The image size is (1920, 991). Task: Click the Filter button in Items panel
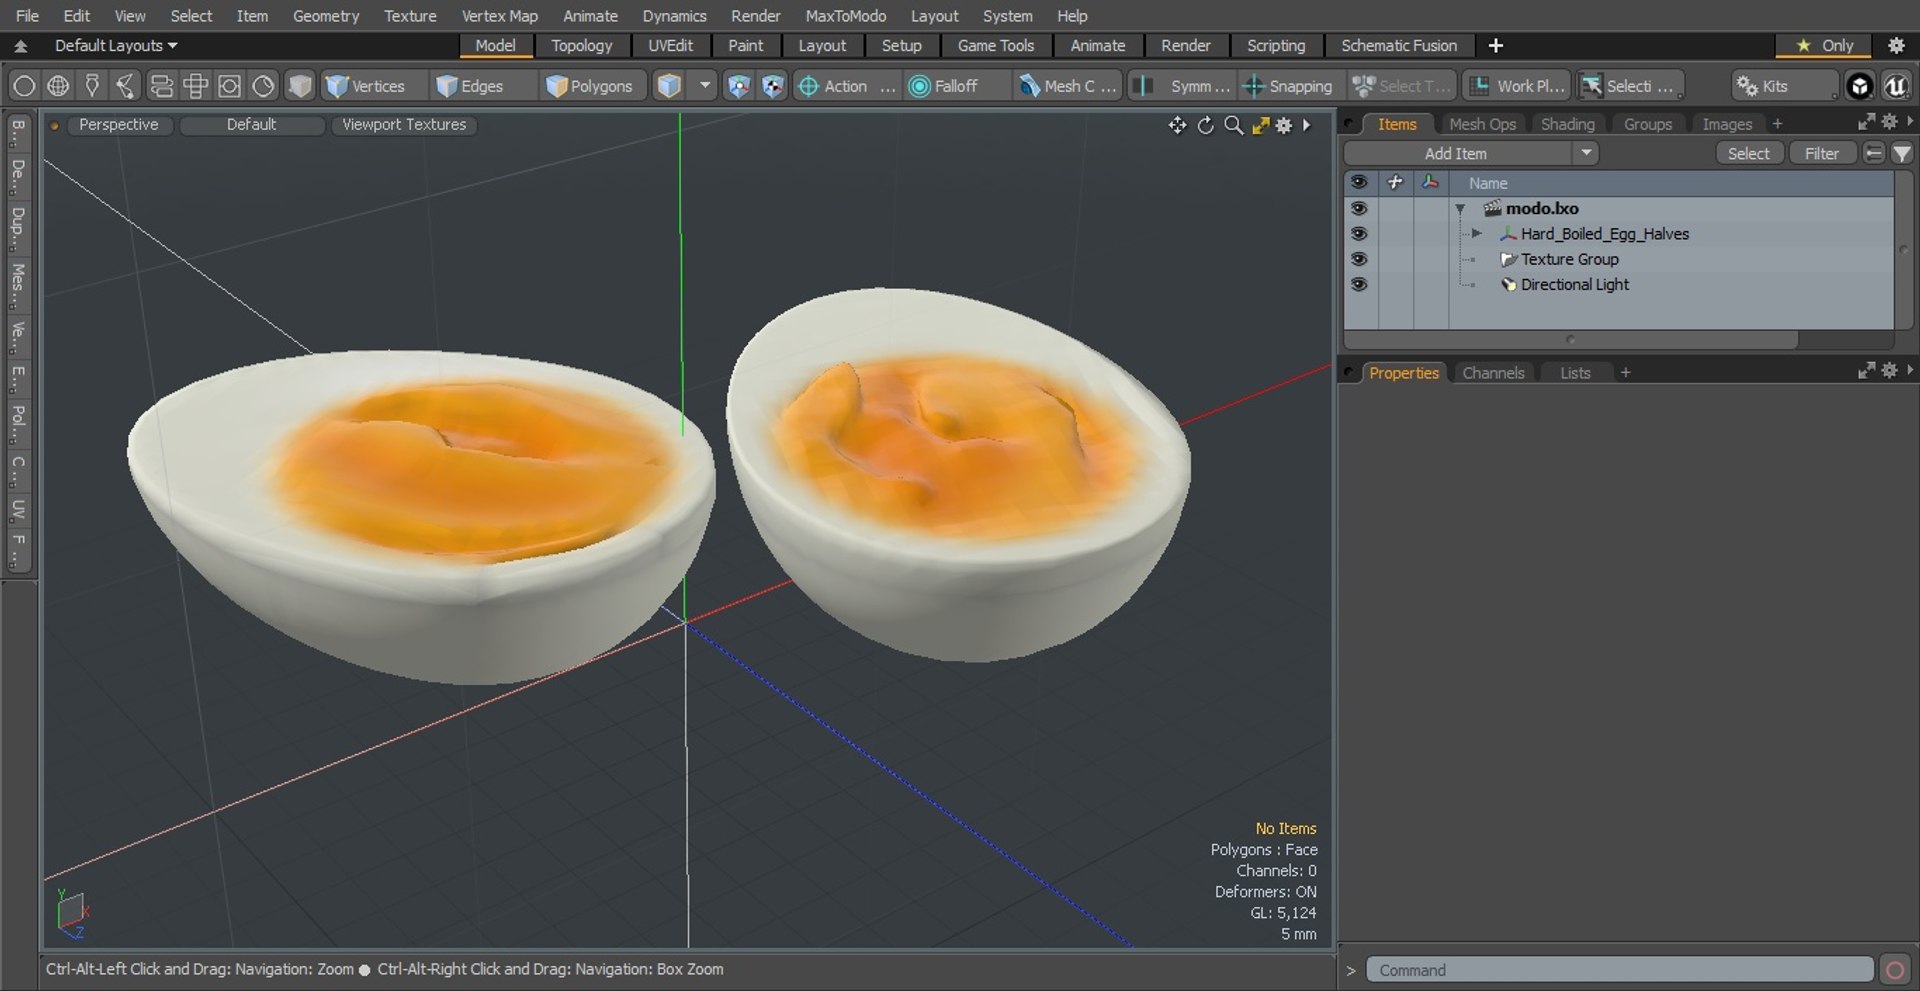pos(1821,153)
